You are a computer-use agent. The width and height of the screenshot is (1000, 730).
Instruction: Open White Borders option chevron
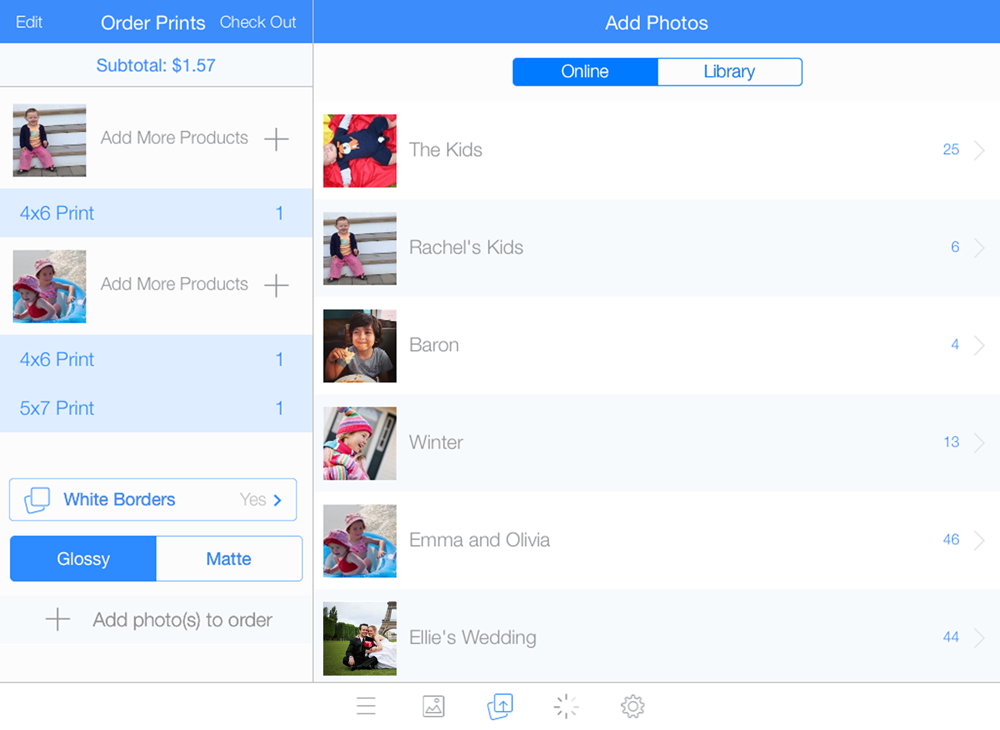[278, 500]
